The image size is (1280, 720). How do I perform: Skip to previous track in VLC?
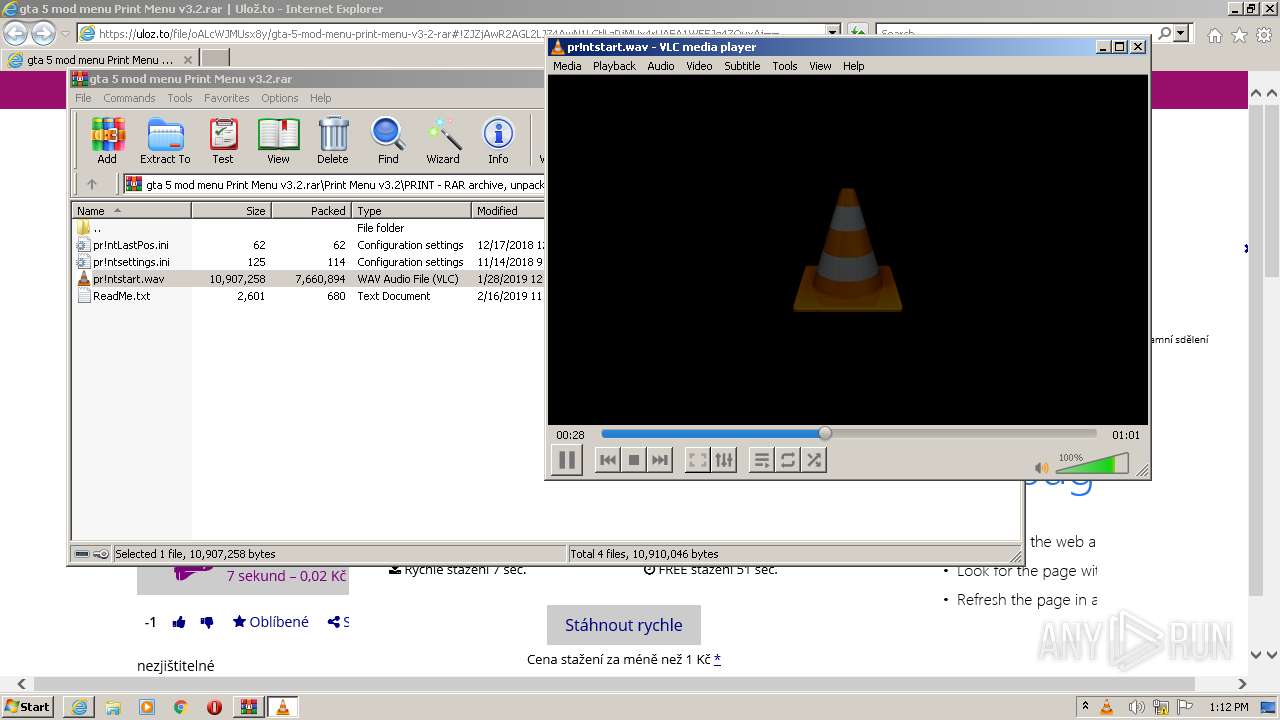click(x=607, y=460)
